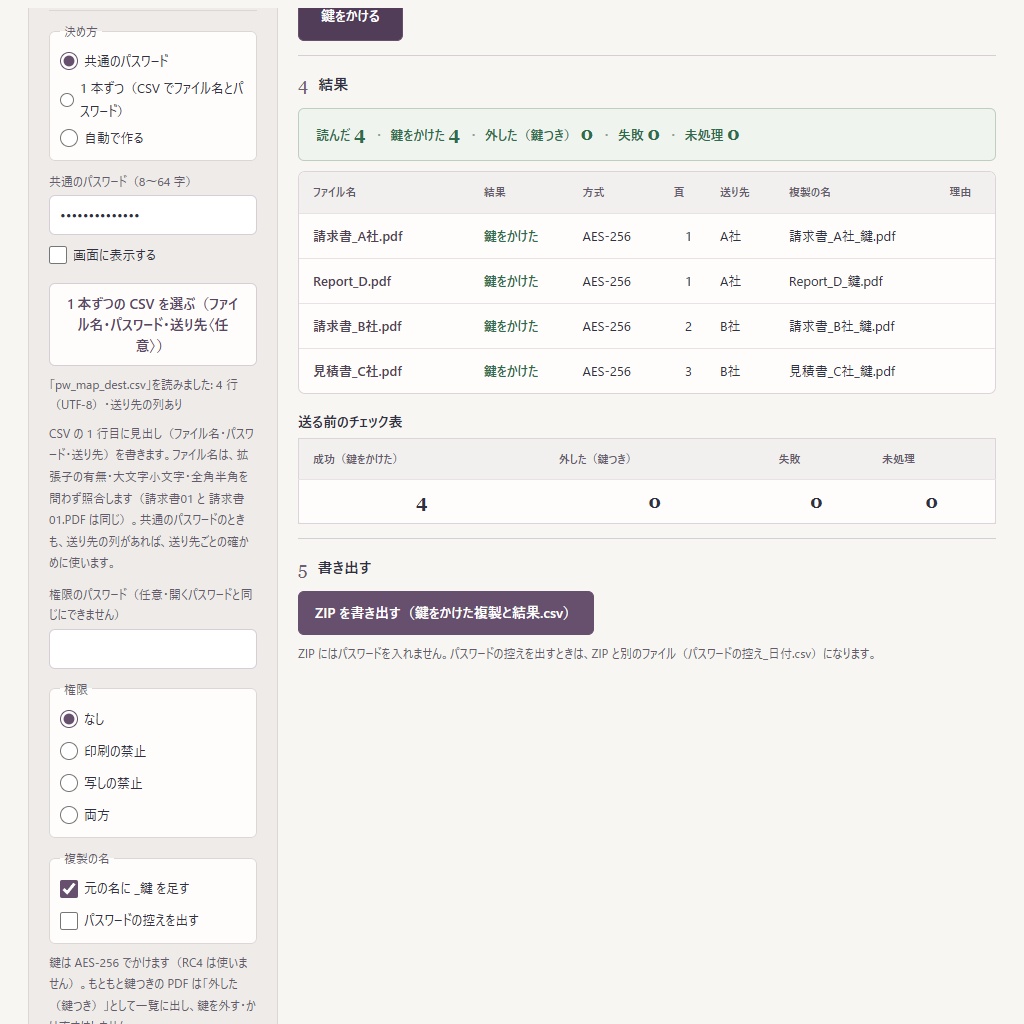
Task: Focus the 共通のパスワード input field
Action: pos(153,215)
